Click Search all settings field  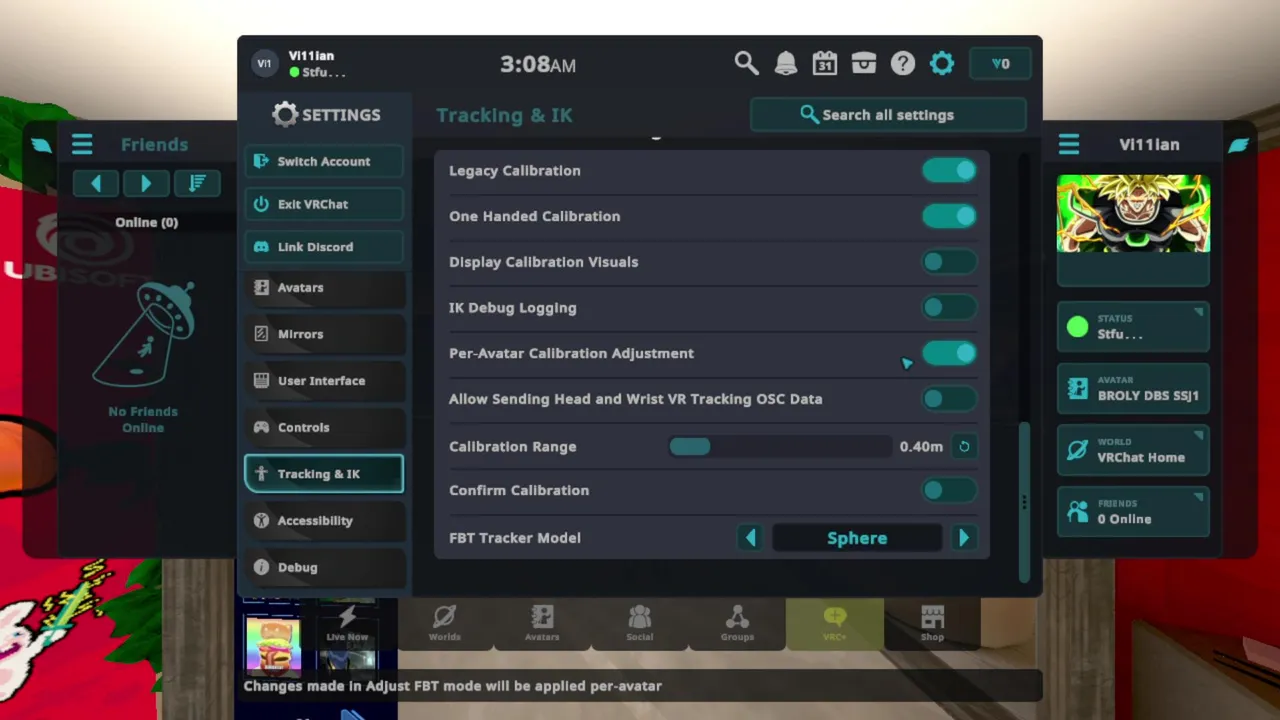[x=888, y=115]
